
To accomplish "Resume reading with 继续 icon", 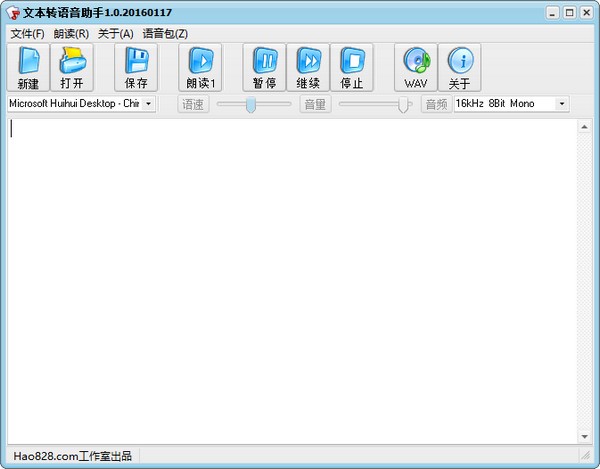I will click(x=308, y=67).
